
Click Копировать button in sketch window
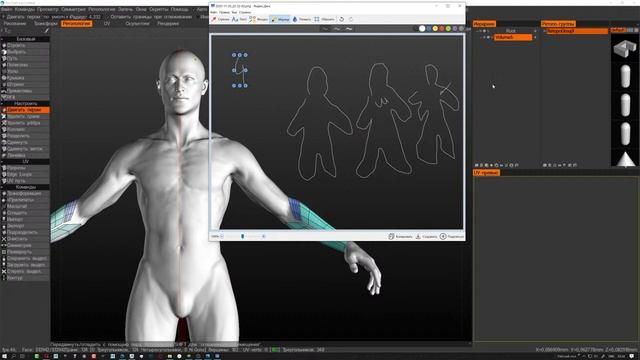[400, 236]
